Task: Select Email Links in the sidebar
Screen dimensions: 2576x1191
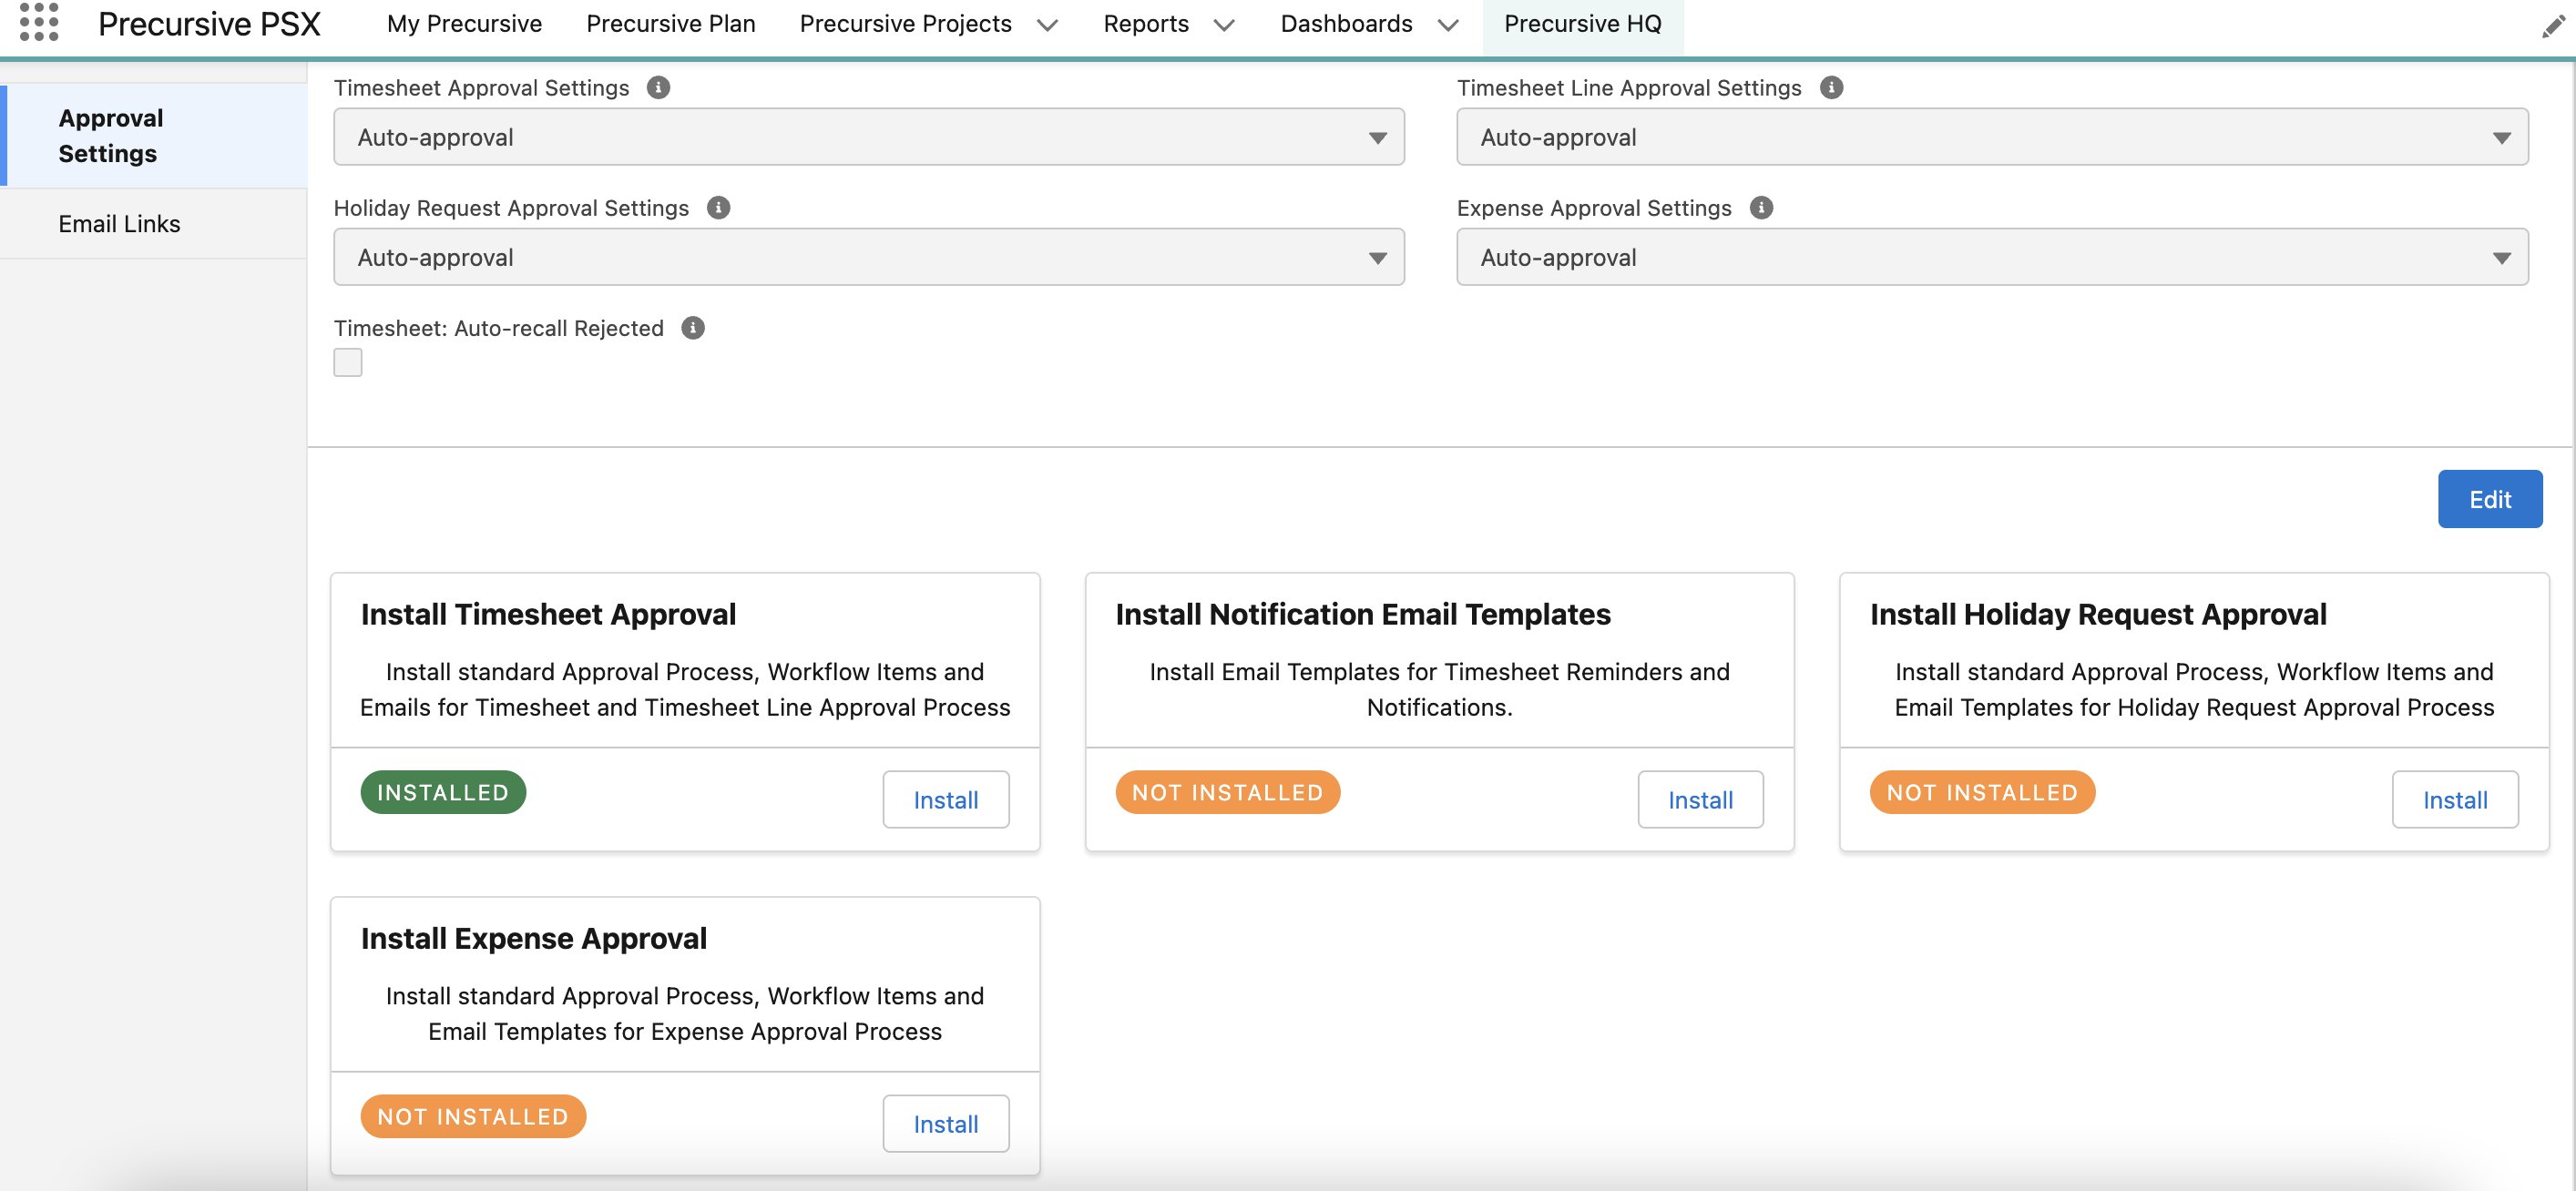Action: (119, 223)
